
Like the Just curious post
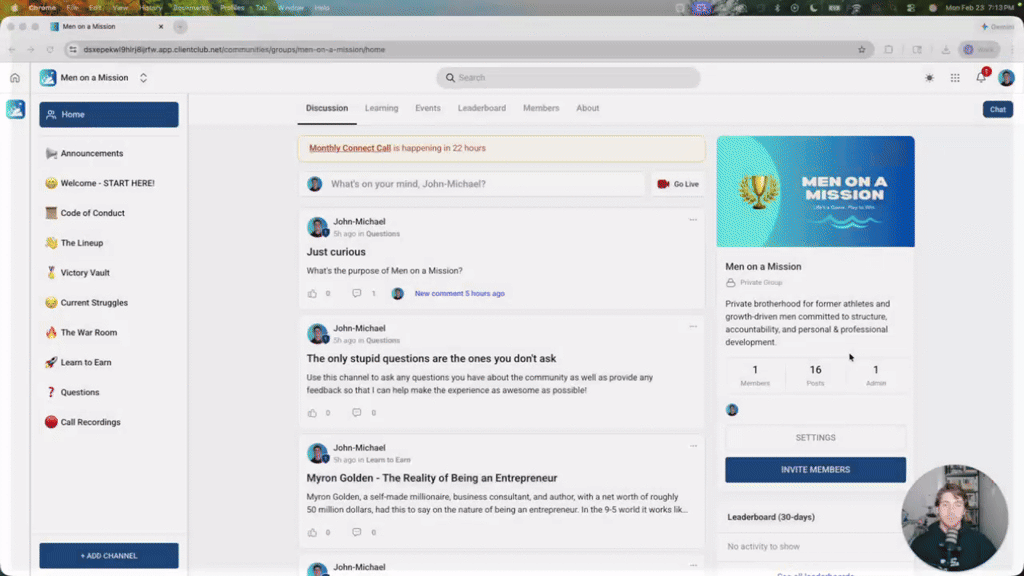coord(312,294)
